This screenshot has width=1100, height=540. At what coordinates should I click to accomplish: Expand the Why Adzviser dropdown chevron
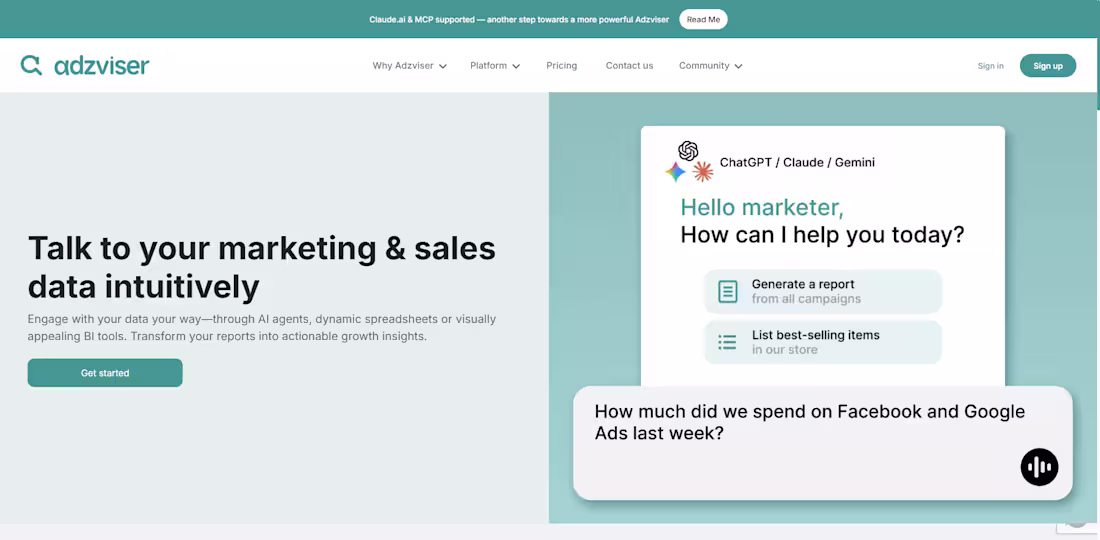pos(443,67)
